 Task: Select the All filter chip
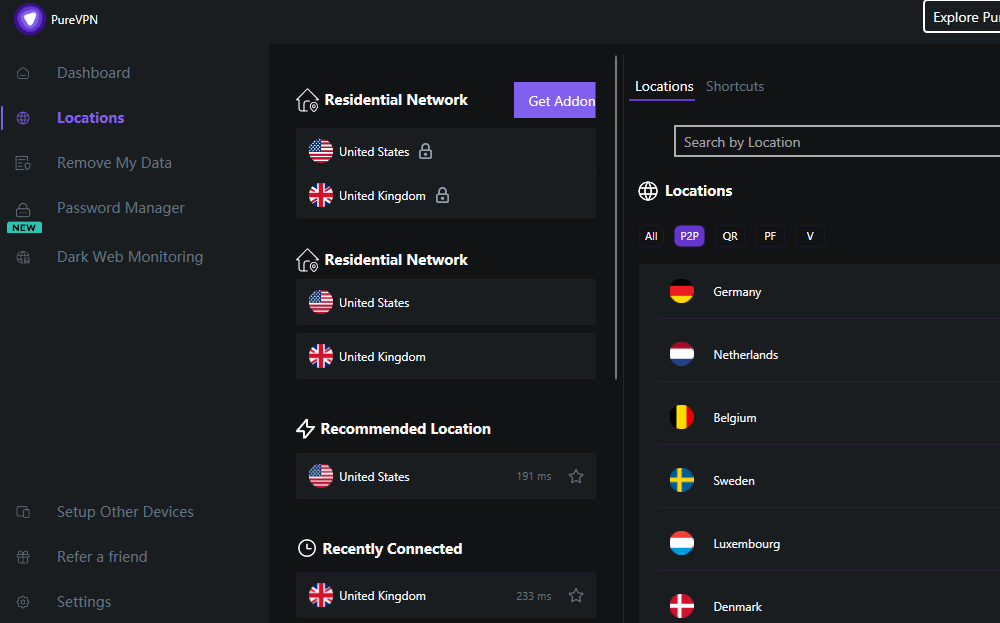coord(651,236)
